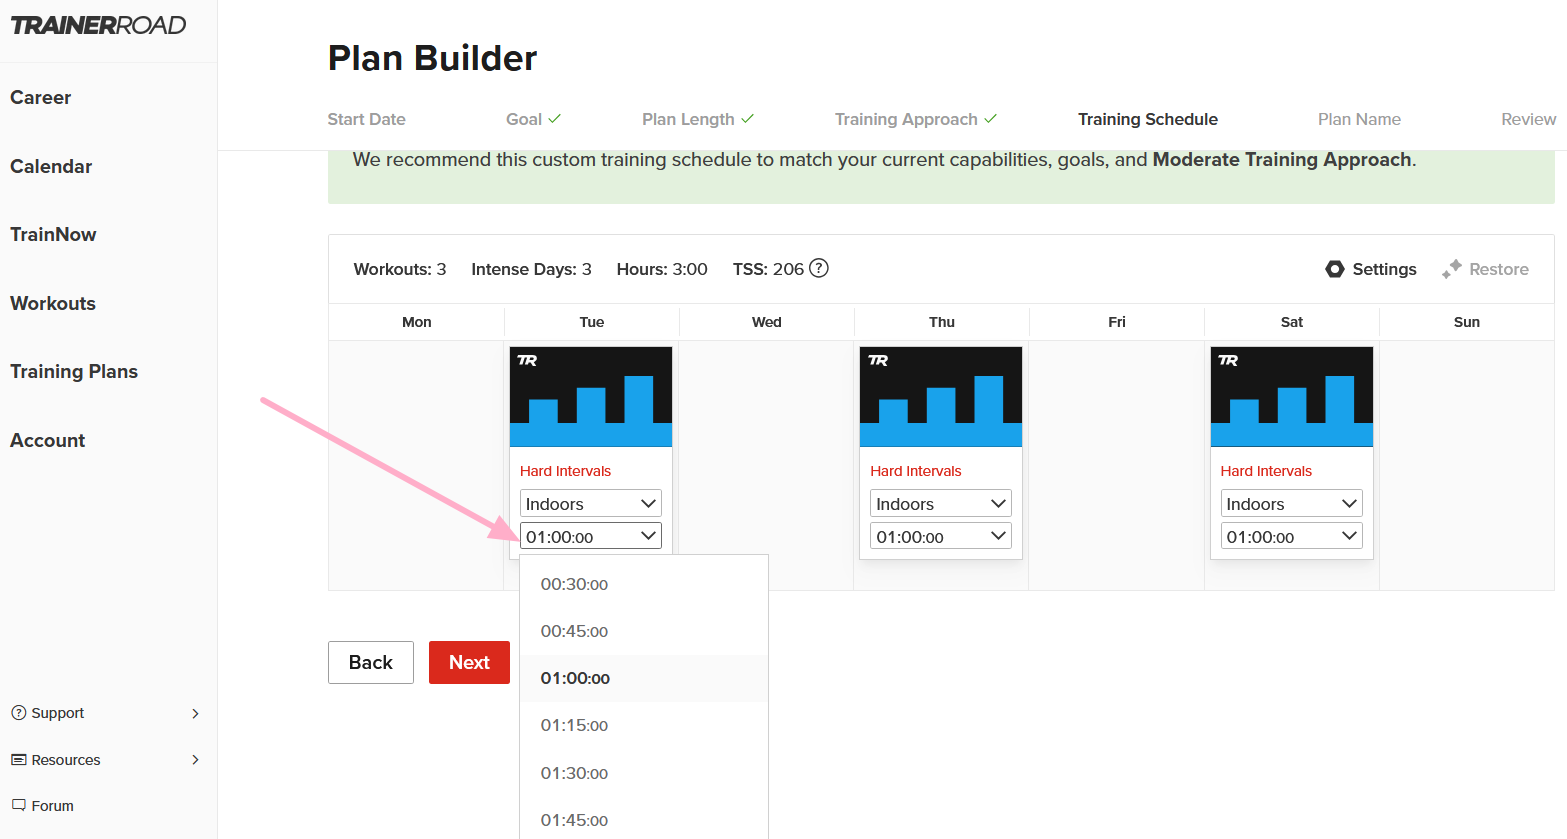Image resolution: width=1567 pixels, height=839 pixels.
Task: Open Thursday's 01:00:00 duration dropdown
Action: pos(941,536)
